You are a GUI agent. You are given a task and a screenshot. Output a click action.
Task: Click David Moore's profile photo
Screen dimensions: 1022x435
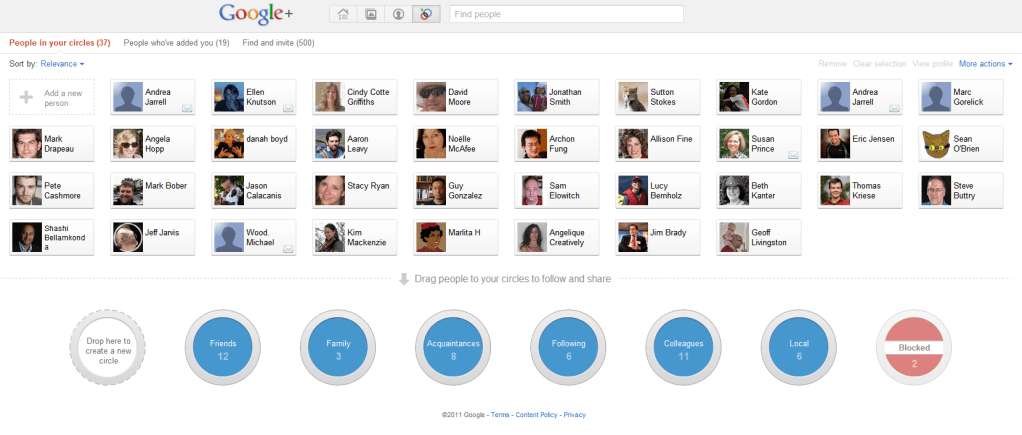(x=431, y=97)
